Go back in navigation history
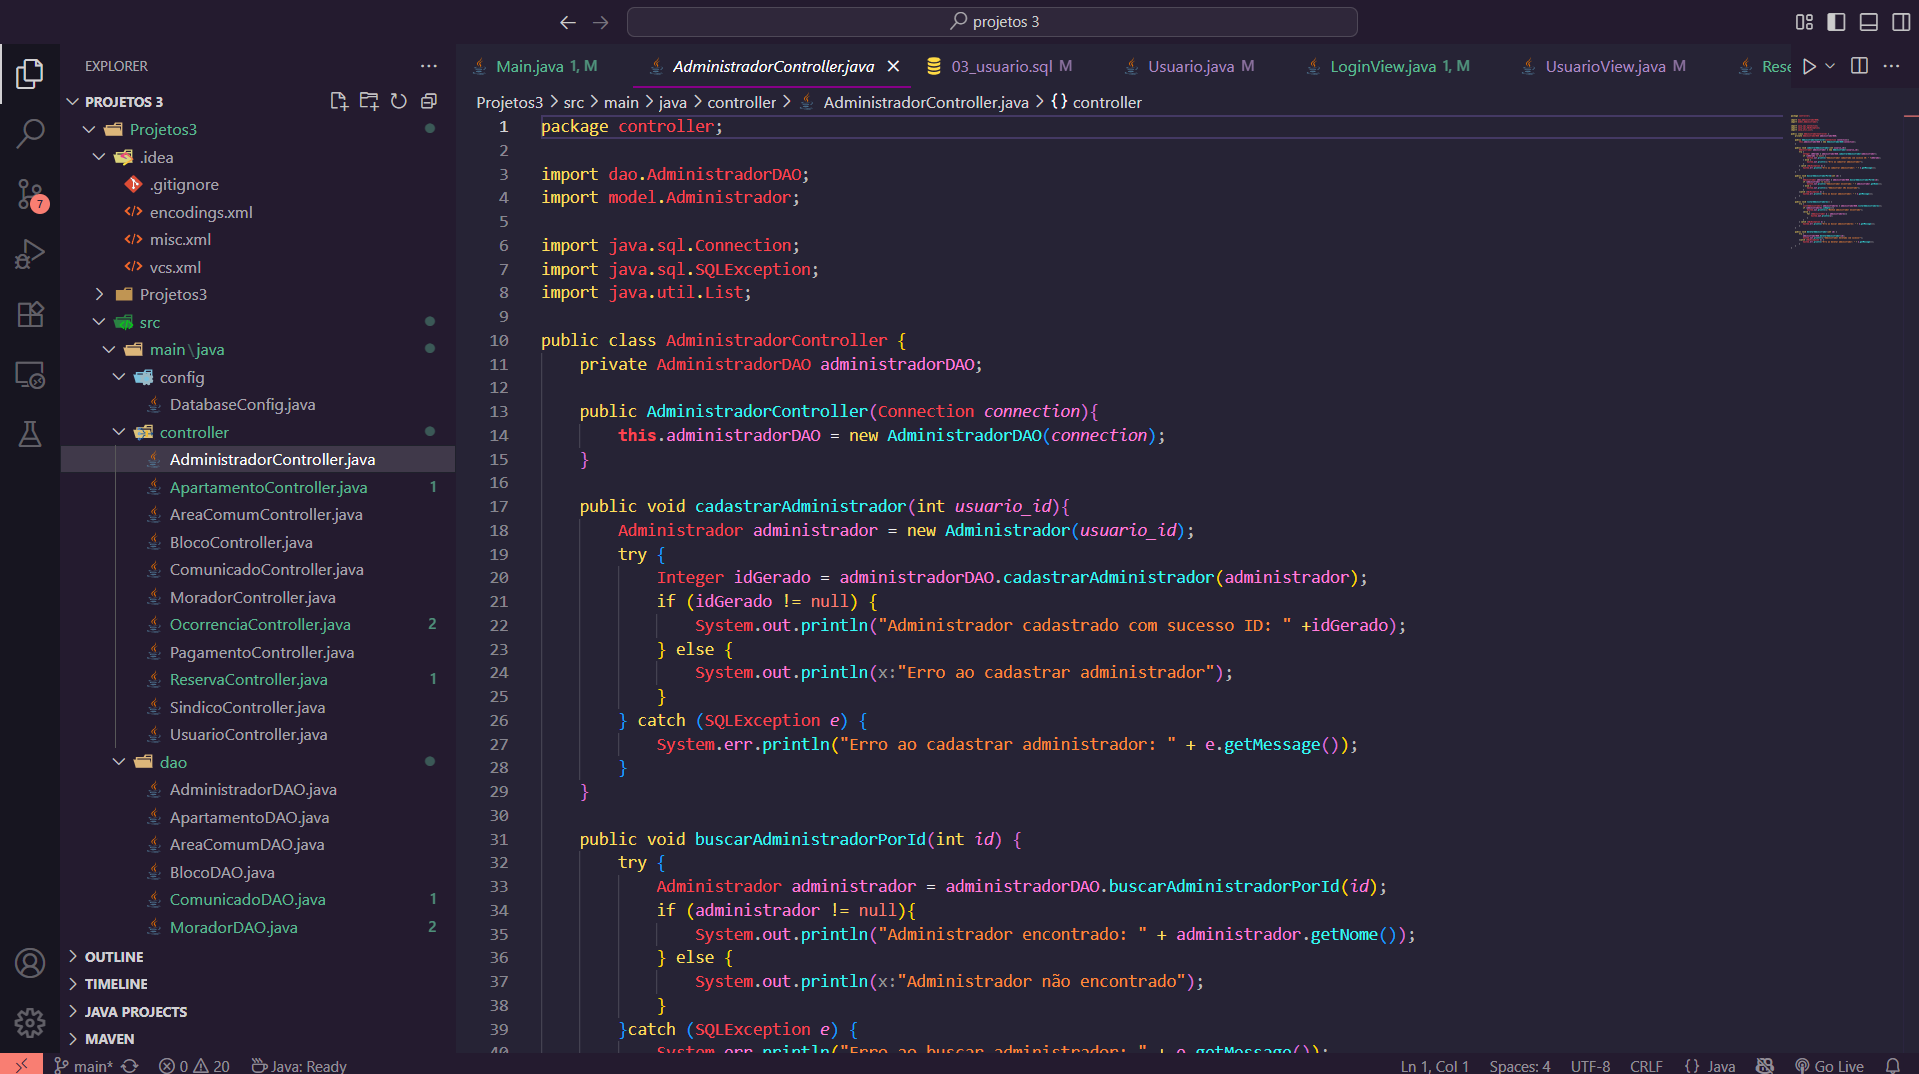This screenshot has width=1919, height=1074. pos(568,22)
